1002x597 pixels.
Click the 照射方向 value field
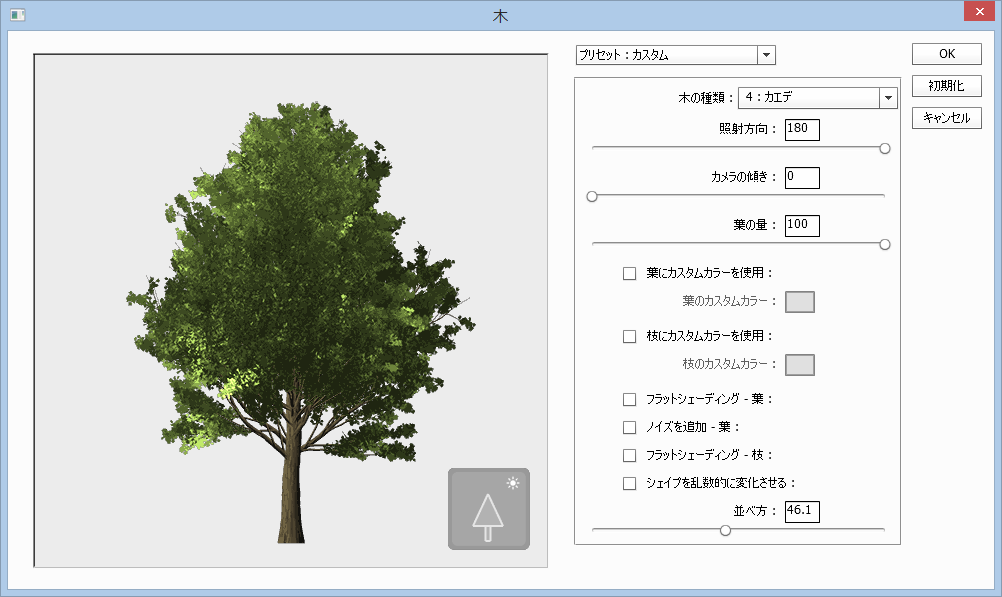[802, 129]
